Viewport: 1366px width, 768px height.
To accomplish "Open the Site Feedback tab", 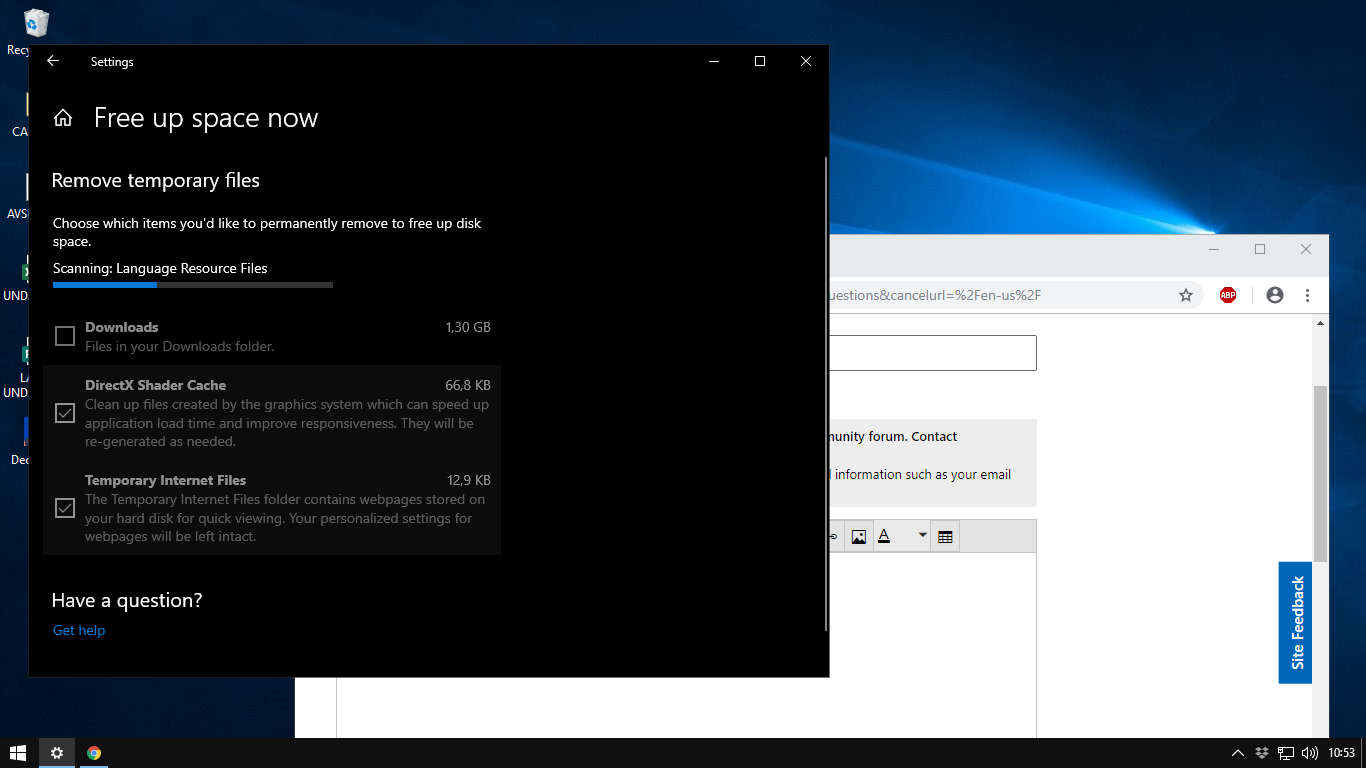I will [x=1295, y=622].
